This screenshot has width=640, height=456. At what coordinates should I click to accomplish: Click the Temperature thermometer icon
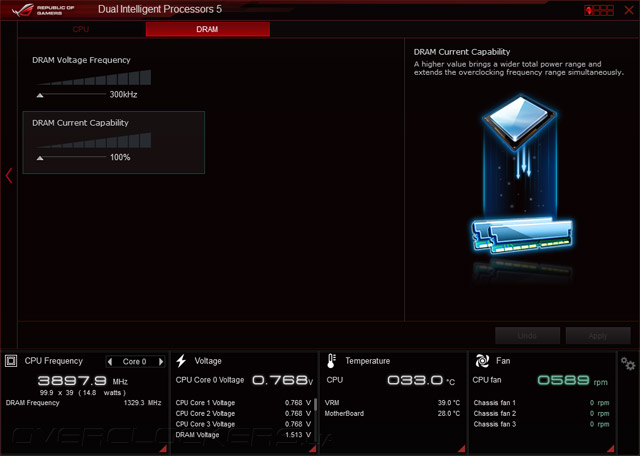coord(331,361)
